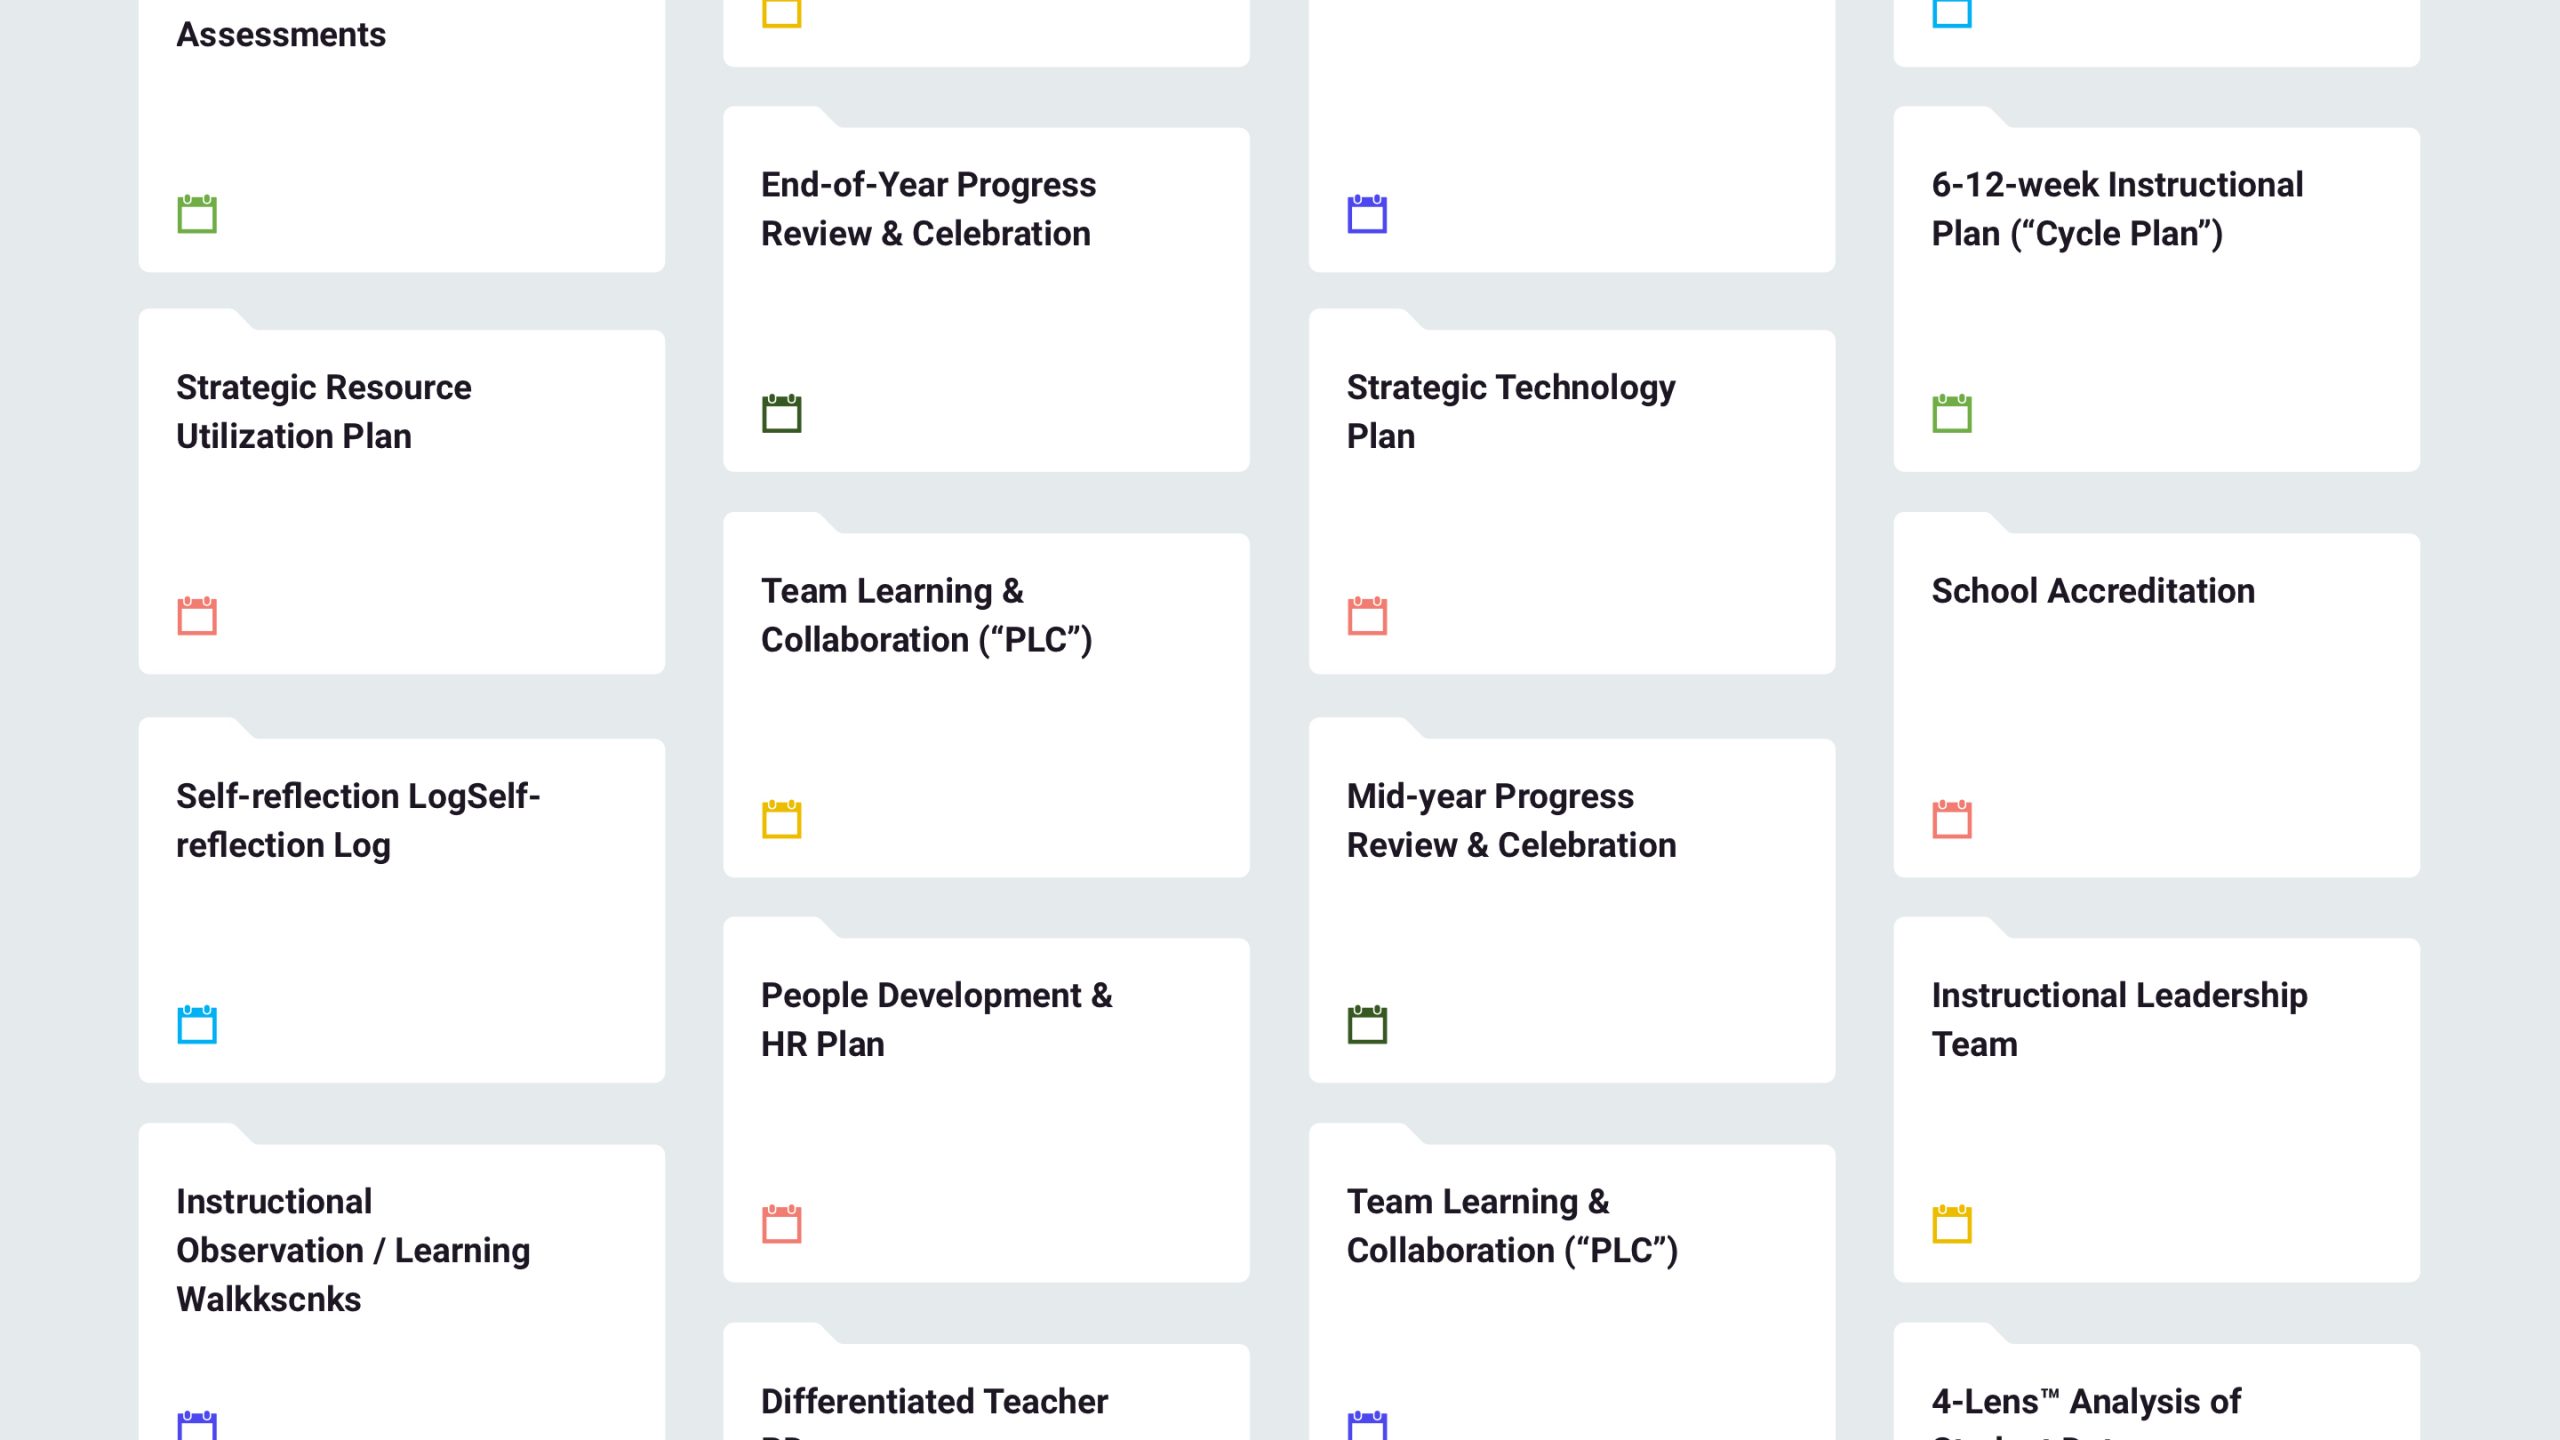This screenshot has height=1440, width=2560.
Task: Click calendar icon on Strategic Technology Plan card
Action: click(x=1367, y=616)
